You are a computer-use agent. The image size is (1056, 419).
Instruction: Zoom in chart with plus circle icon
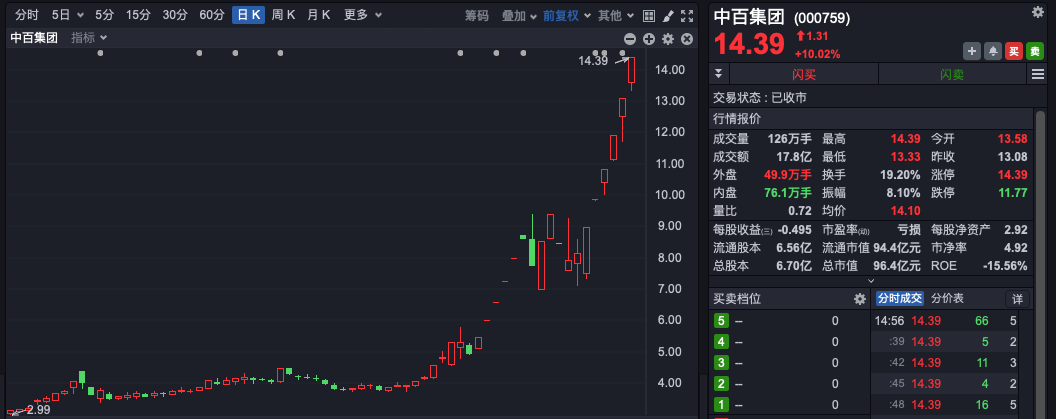(x=649, y=39)
